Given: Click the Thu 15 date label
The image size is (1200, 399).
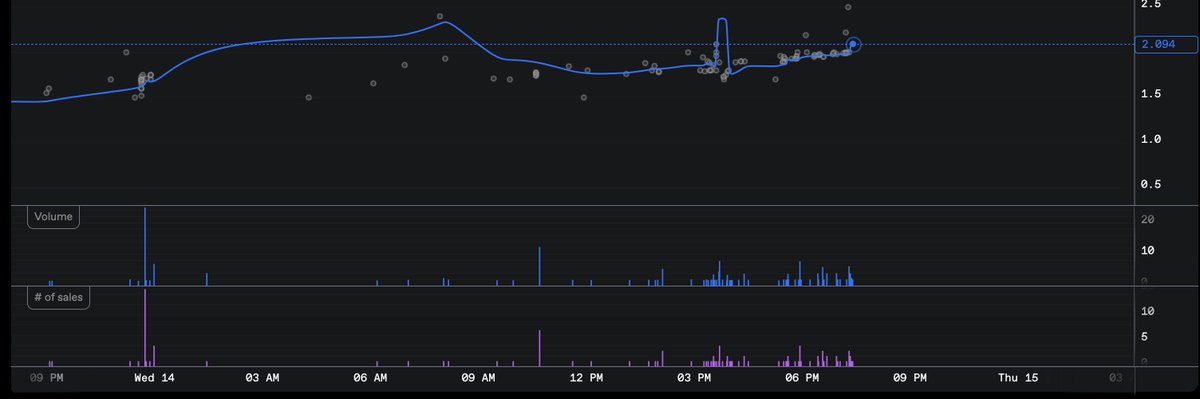Looking at the screenshot, I should click(x=1018, y=378).
